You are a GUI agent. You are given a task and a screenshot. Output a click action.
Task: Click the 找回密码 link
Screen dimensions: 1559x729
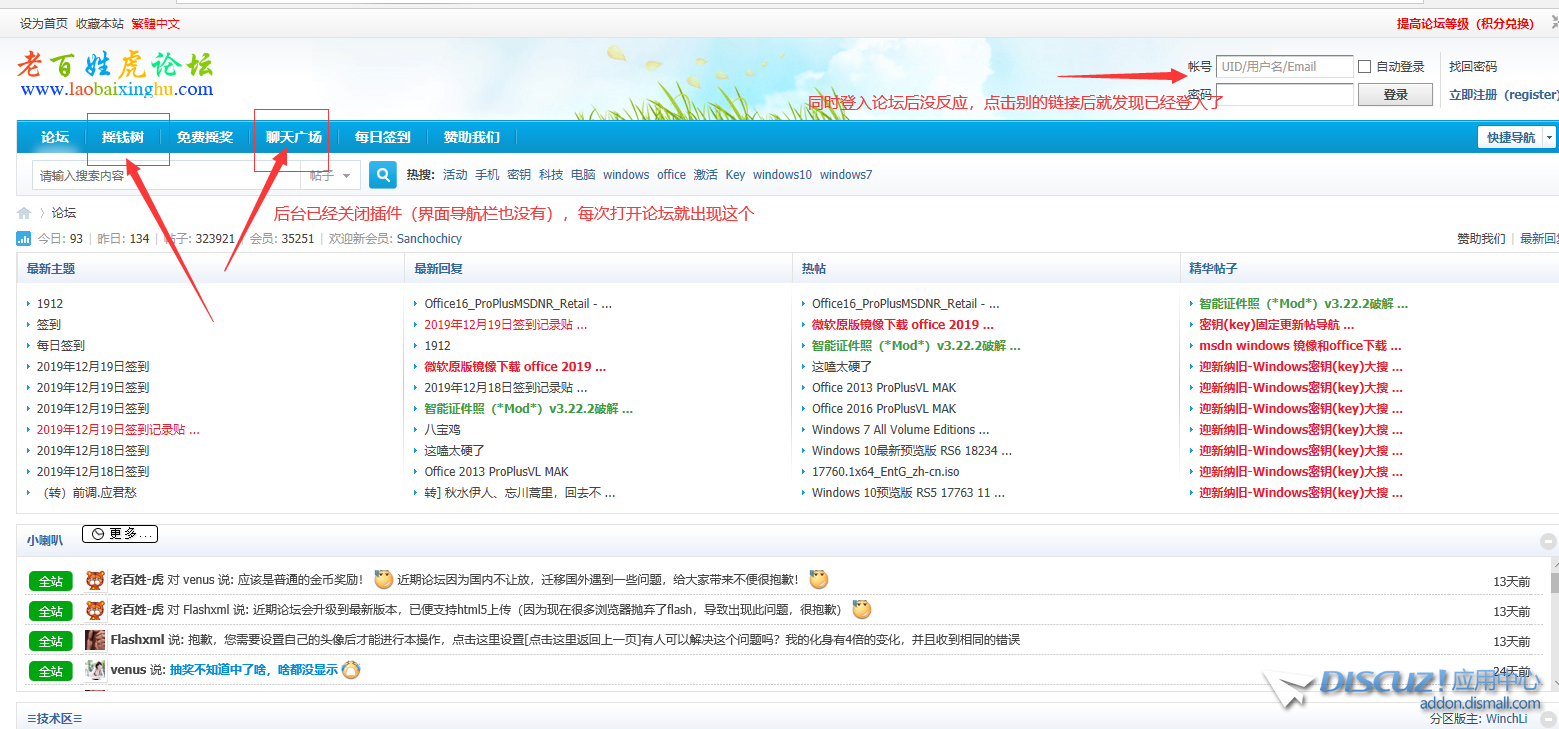coord(1473,67)
